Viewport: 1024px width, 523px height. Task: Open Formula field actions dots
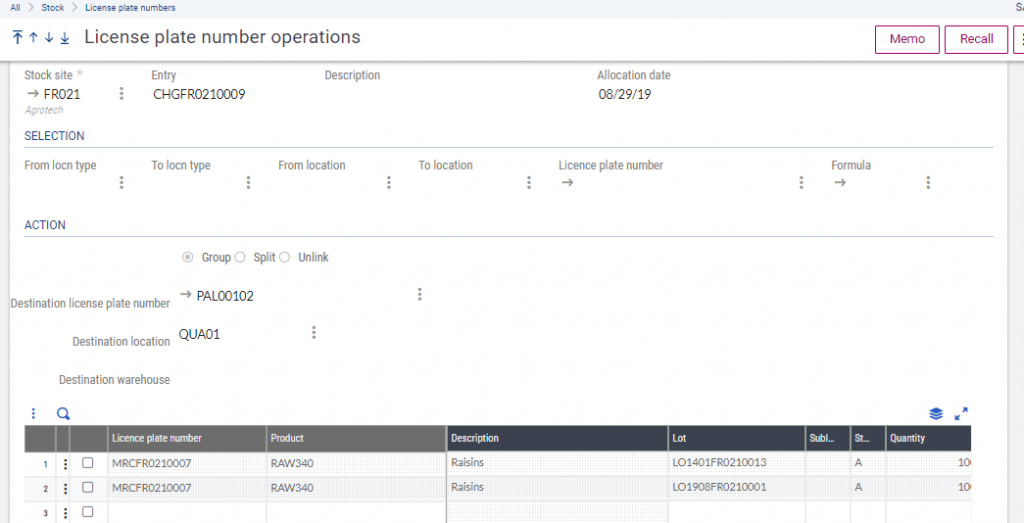[x=928, y=183]
